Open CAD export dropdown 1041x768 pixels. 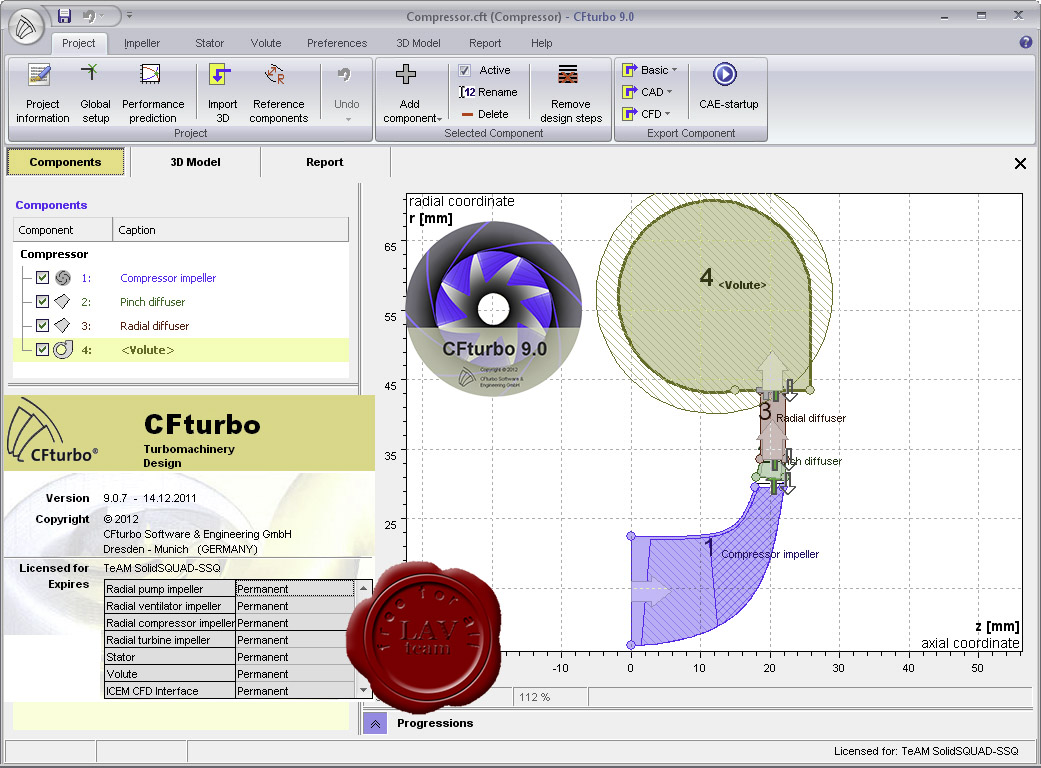point(647,92)
